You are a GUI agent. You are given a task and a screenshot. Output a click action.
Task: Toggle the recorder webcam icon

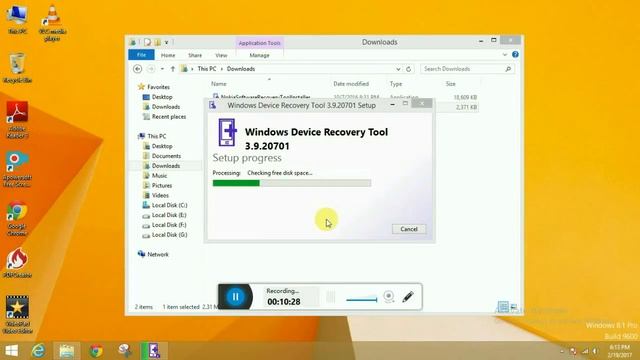tap(389, 297)
